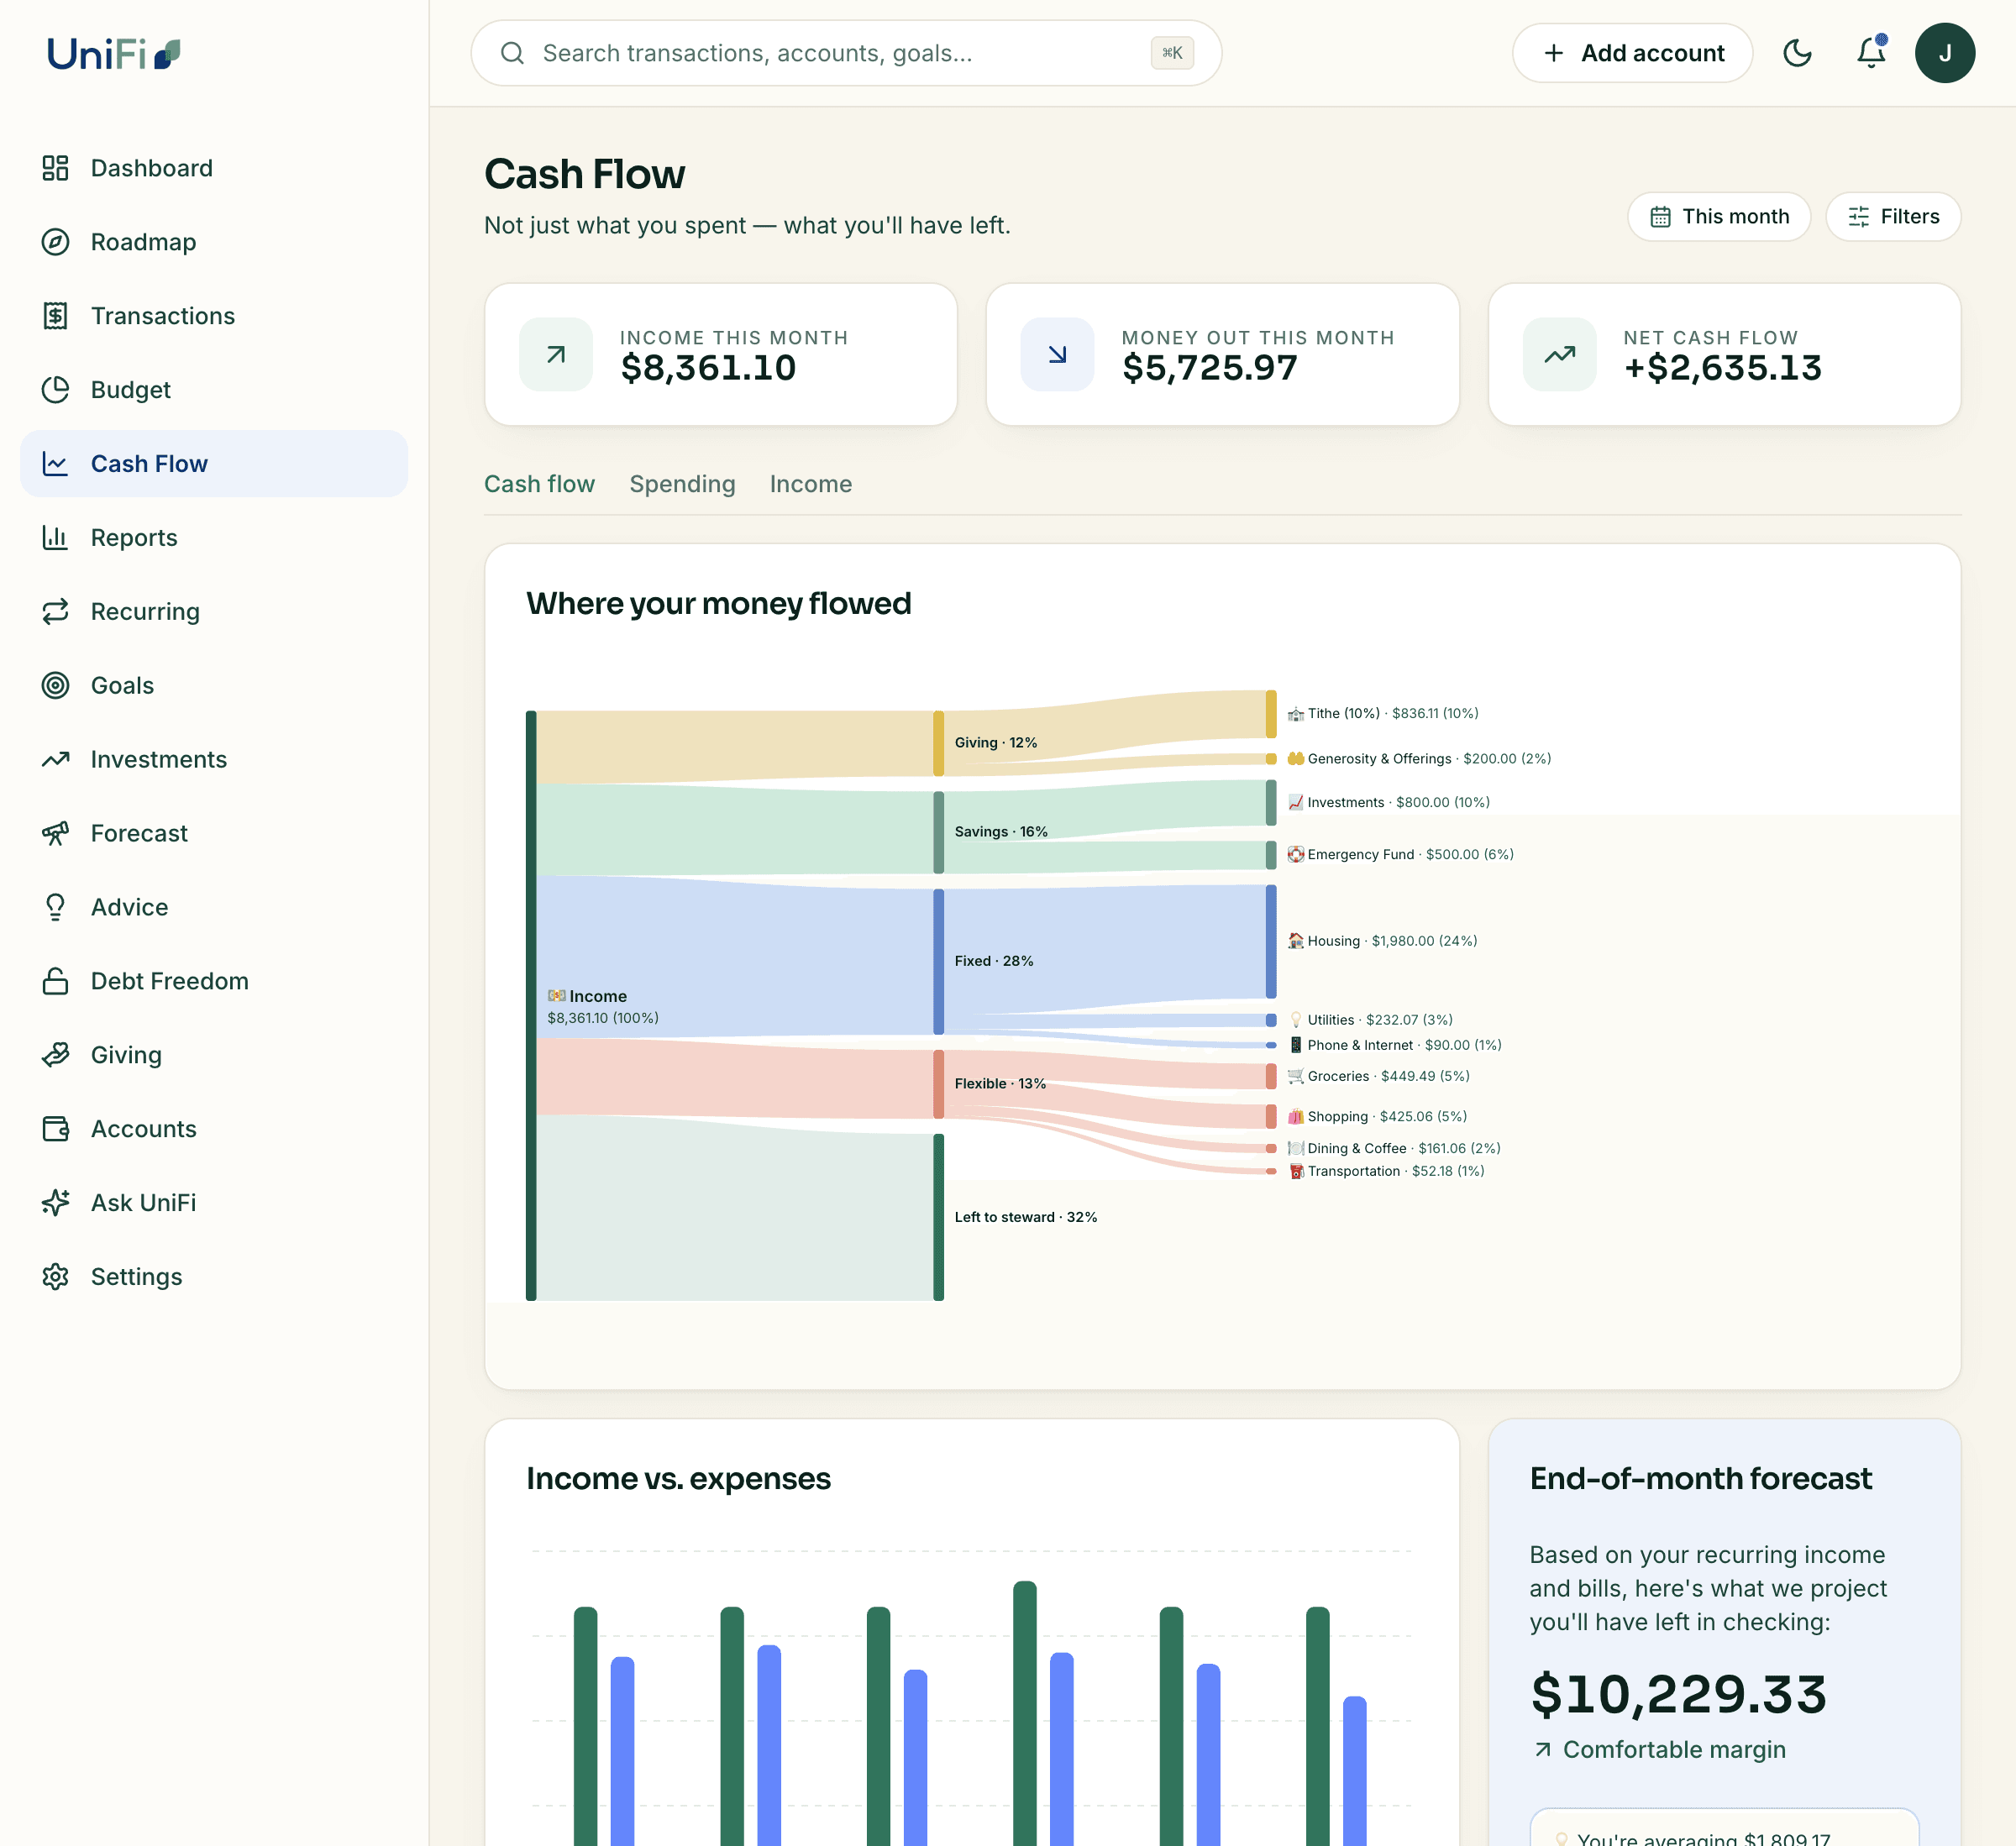This screenshot has width=2016, height=1846.
Task: Click Generosity & Offerings label
Action: pyautogui.click(x=1419, y=759)
